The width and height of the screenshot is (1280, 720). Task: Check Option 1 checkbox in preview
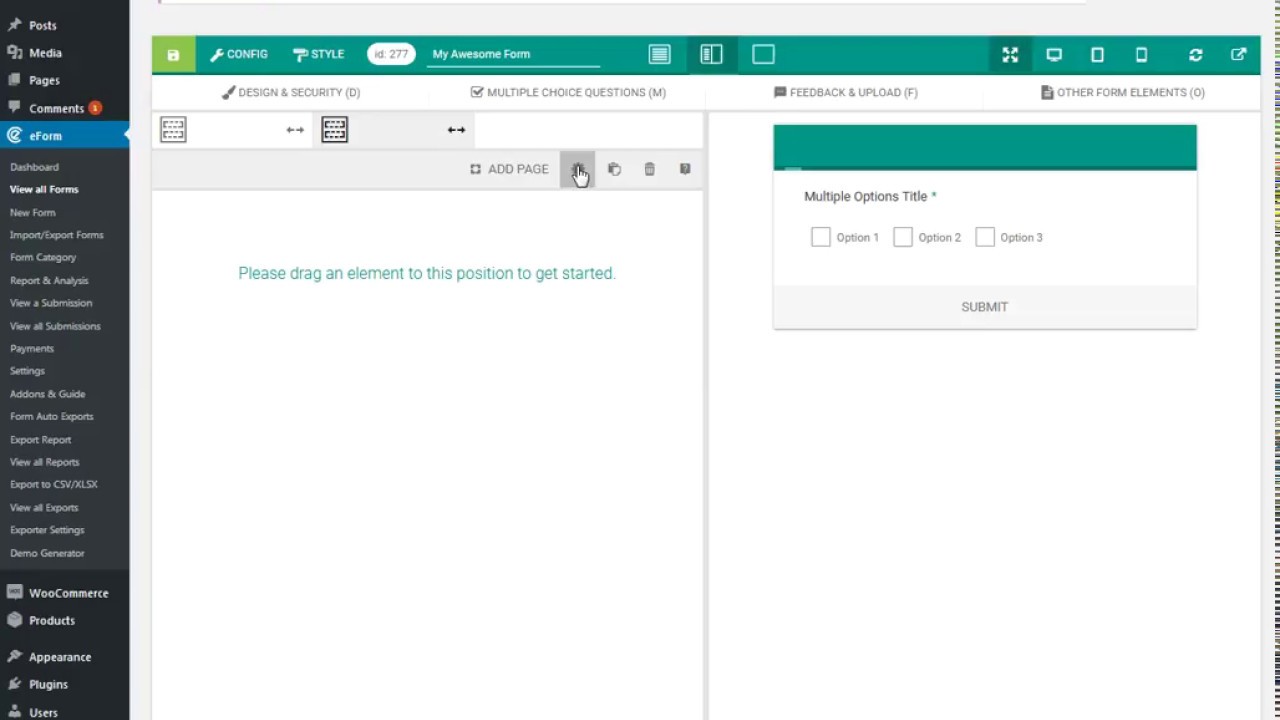pyautogui.click(x=821, y=237)
